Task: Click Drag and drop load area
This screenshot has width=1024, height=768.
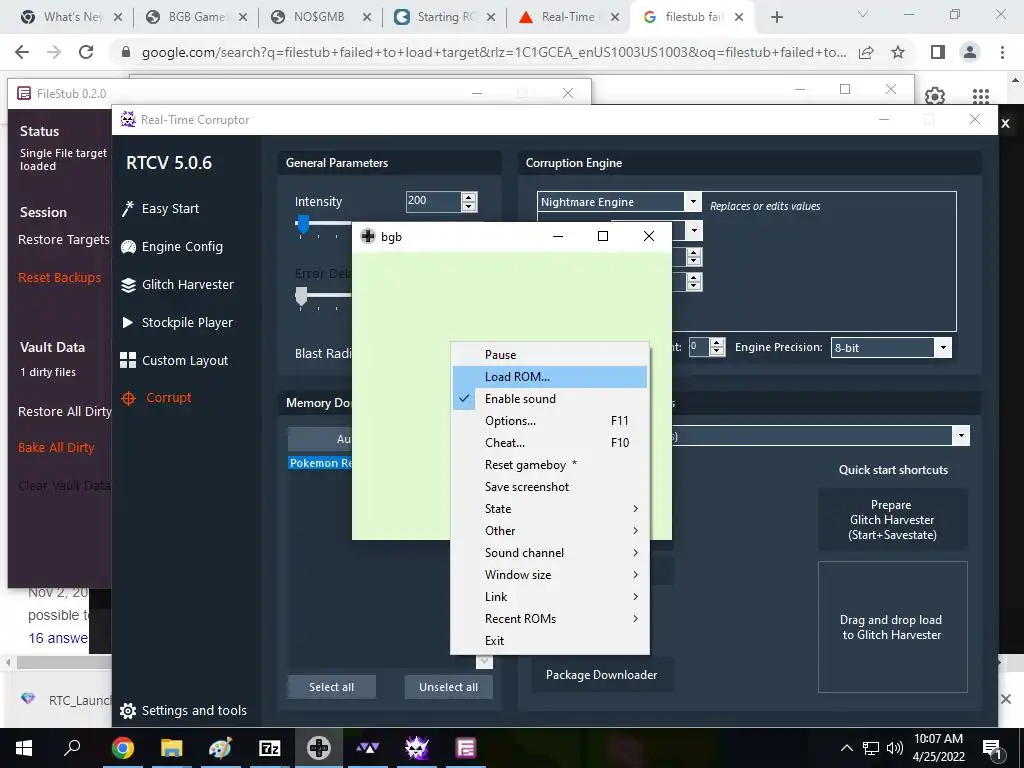Action: click(x=892, y=627)
